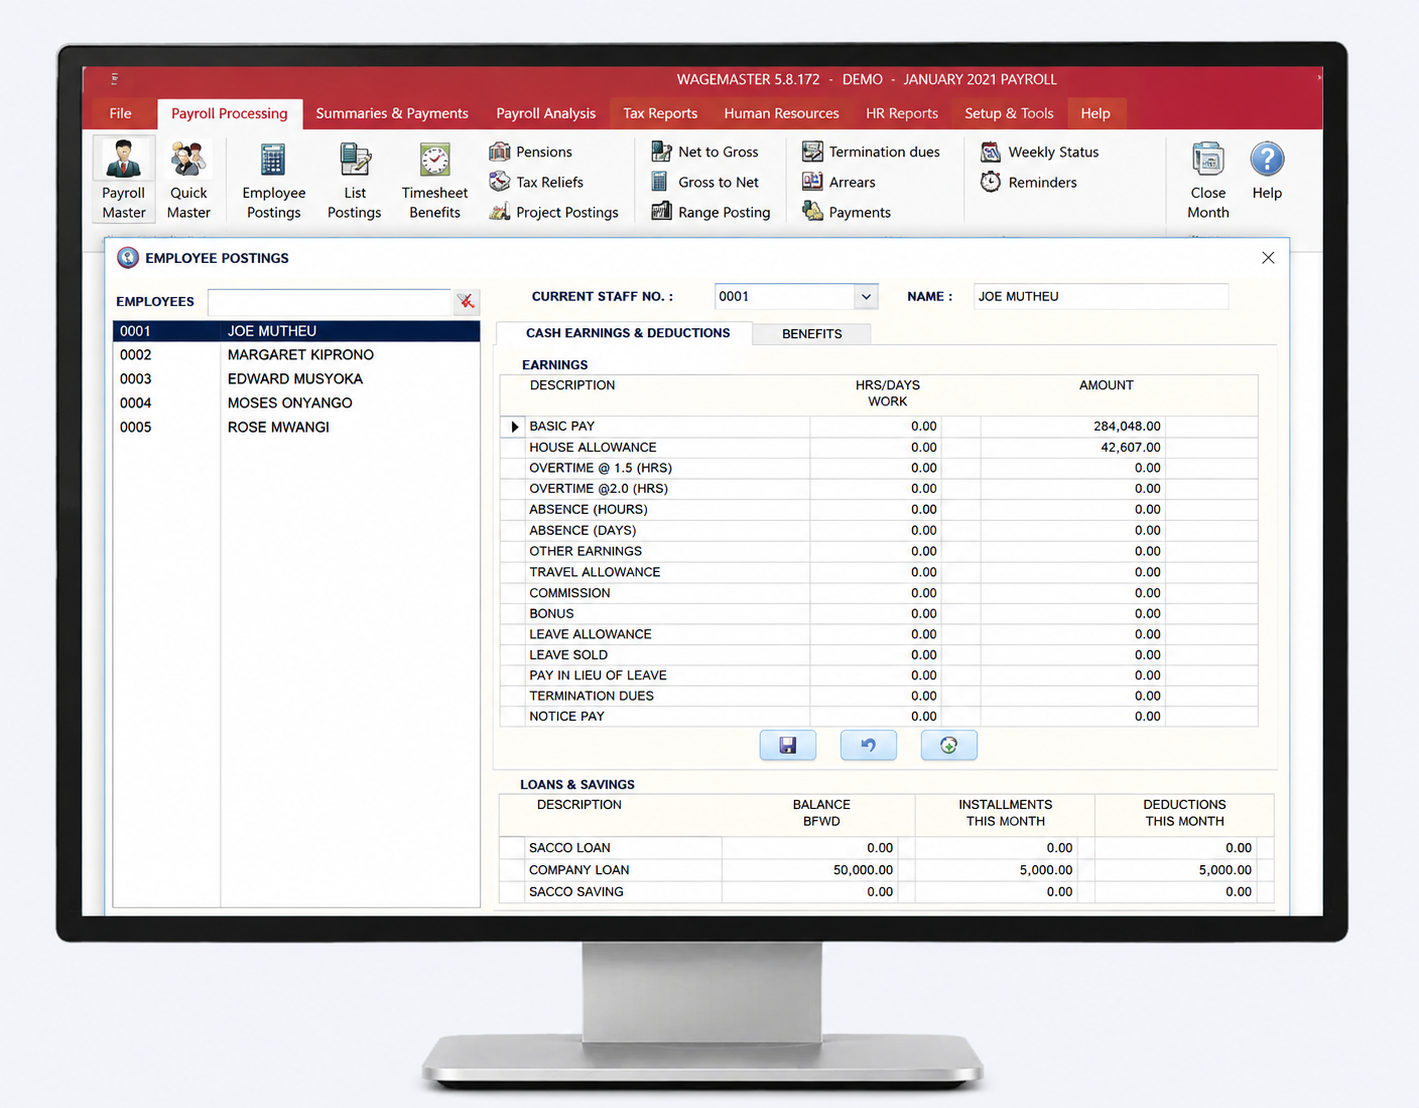Screen dimensions: 1419x1108
Task: Switch to Benefits tab
Action: click(x=812, y=334)
